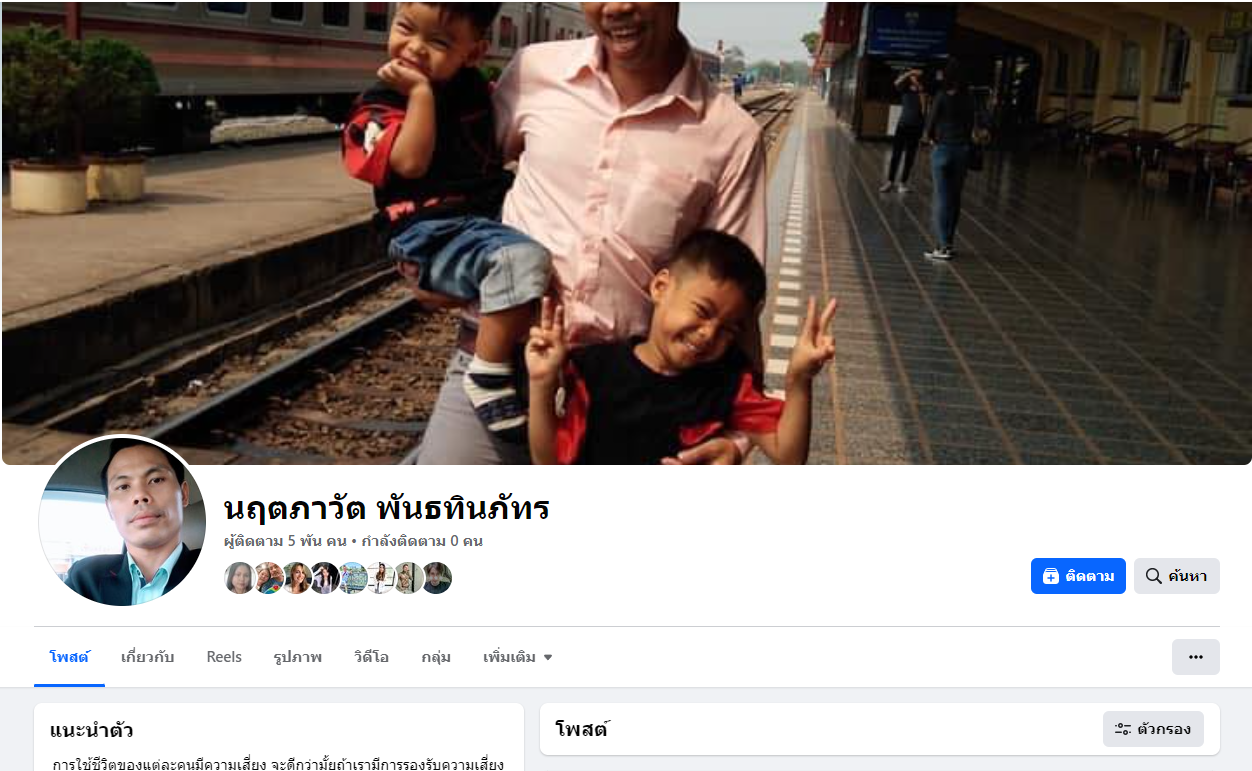This screenshot has width=1252, height=771.
Task: Open the profile picture of the man
Action: (122, 521)
